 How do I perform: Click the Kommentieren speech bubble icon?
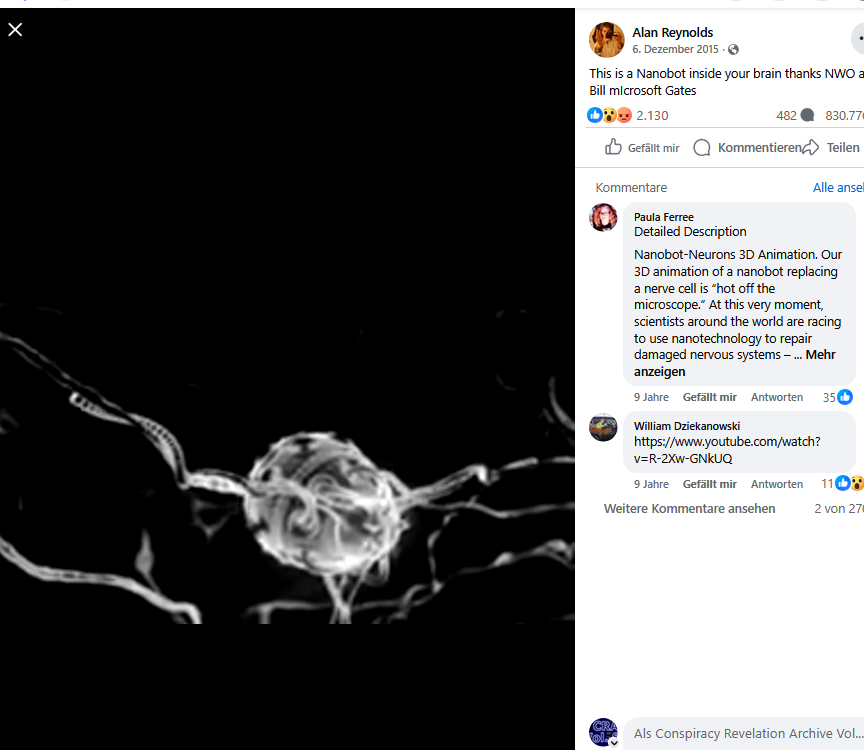point(701,148)
